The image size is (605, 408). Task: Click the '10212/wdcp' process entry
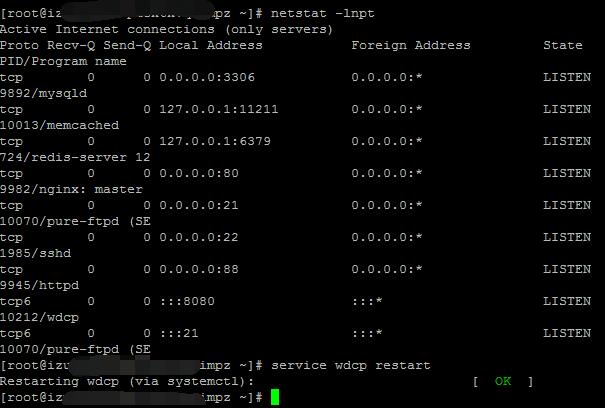(39, 317)
